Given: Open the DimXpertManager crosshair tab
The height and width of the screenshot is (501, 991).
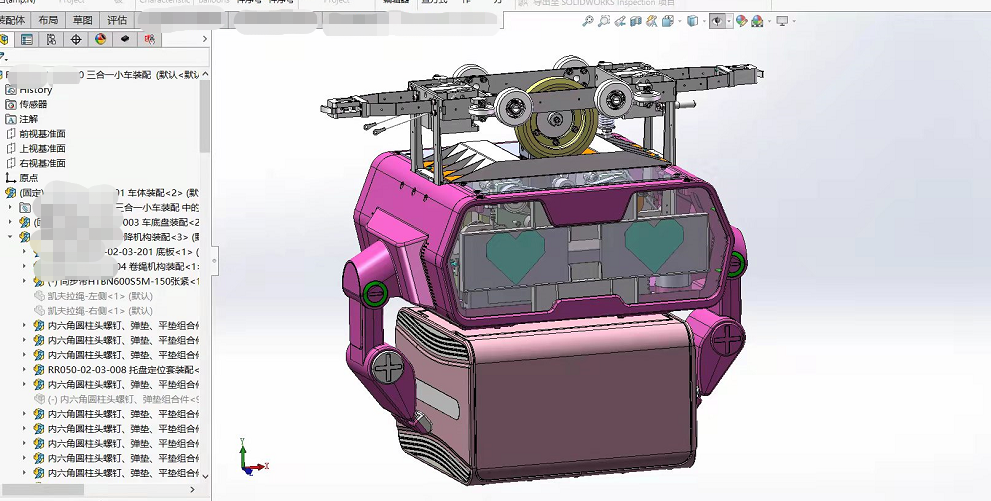Looking at the screenshot, I should click(x=76, y=40).
